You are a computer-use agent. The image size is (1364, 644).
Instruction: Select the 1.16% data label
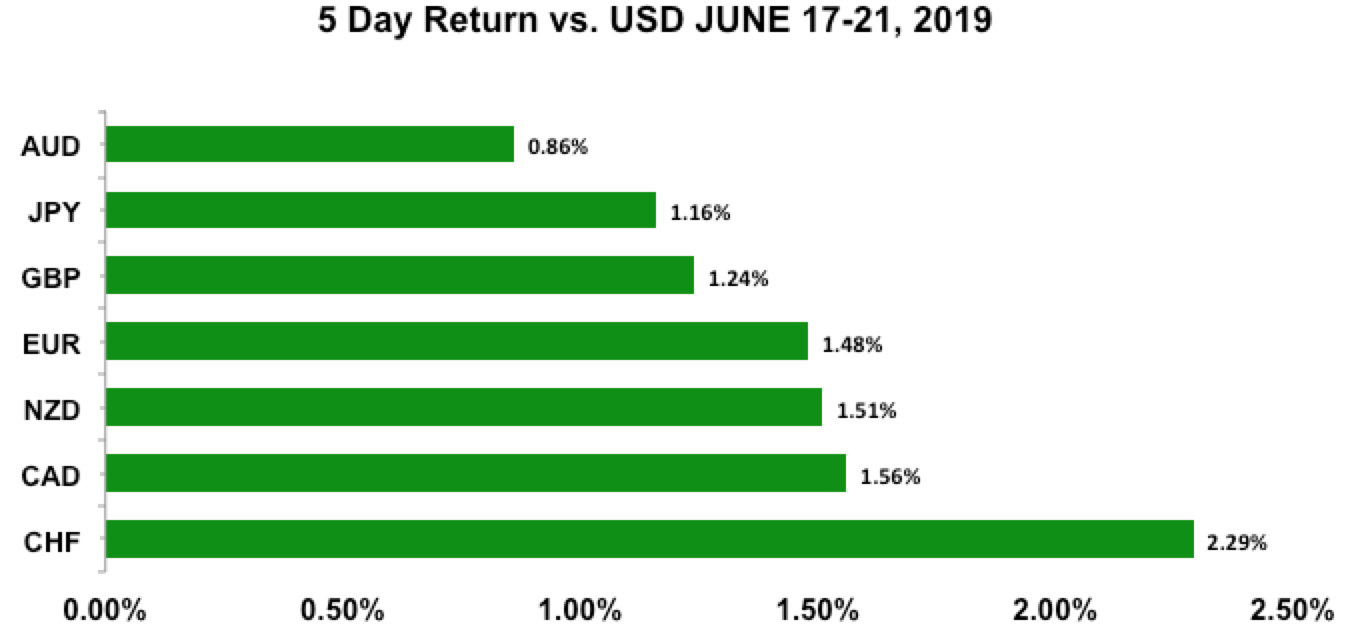click(x=700, y=213)
